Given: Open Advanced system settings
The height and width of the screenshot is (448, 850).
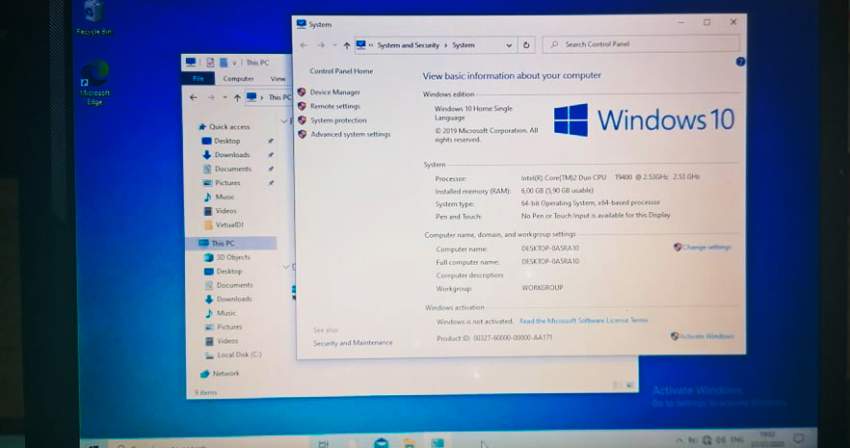Looking at the screenshot, I should tap(350, 134).
